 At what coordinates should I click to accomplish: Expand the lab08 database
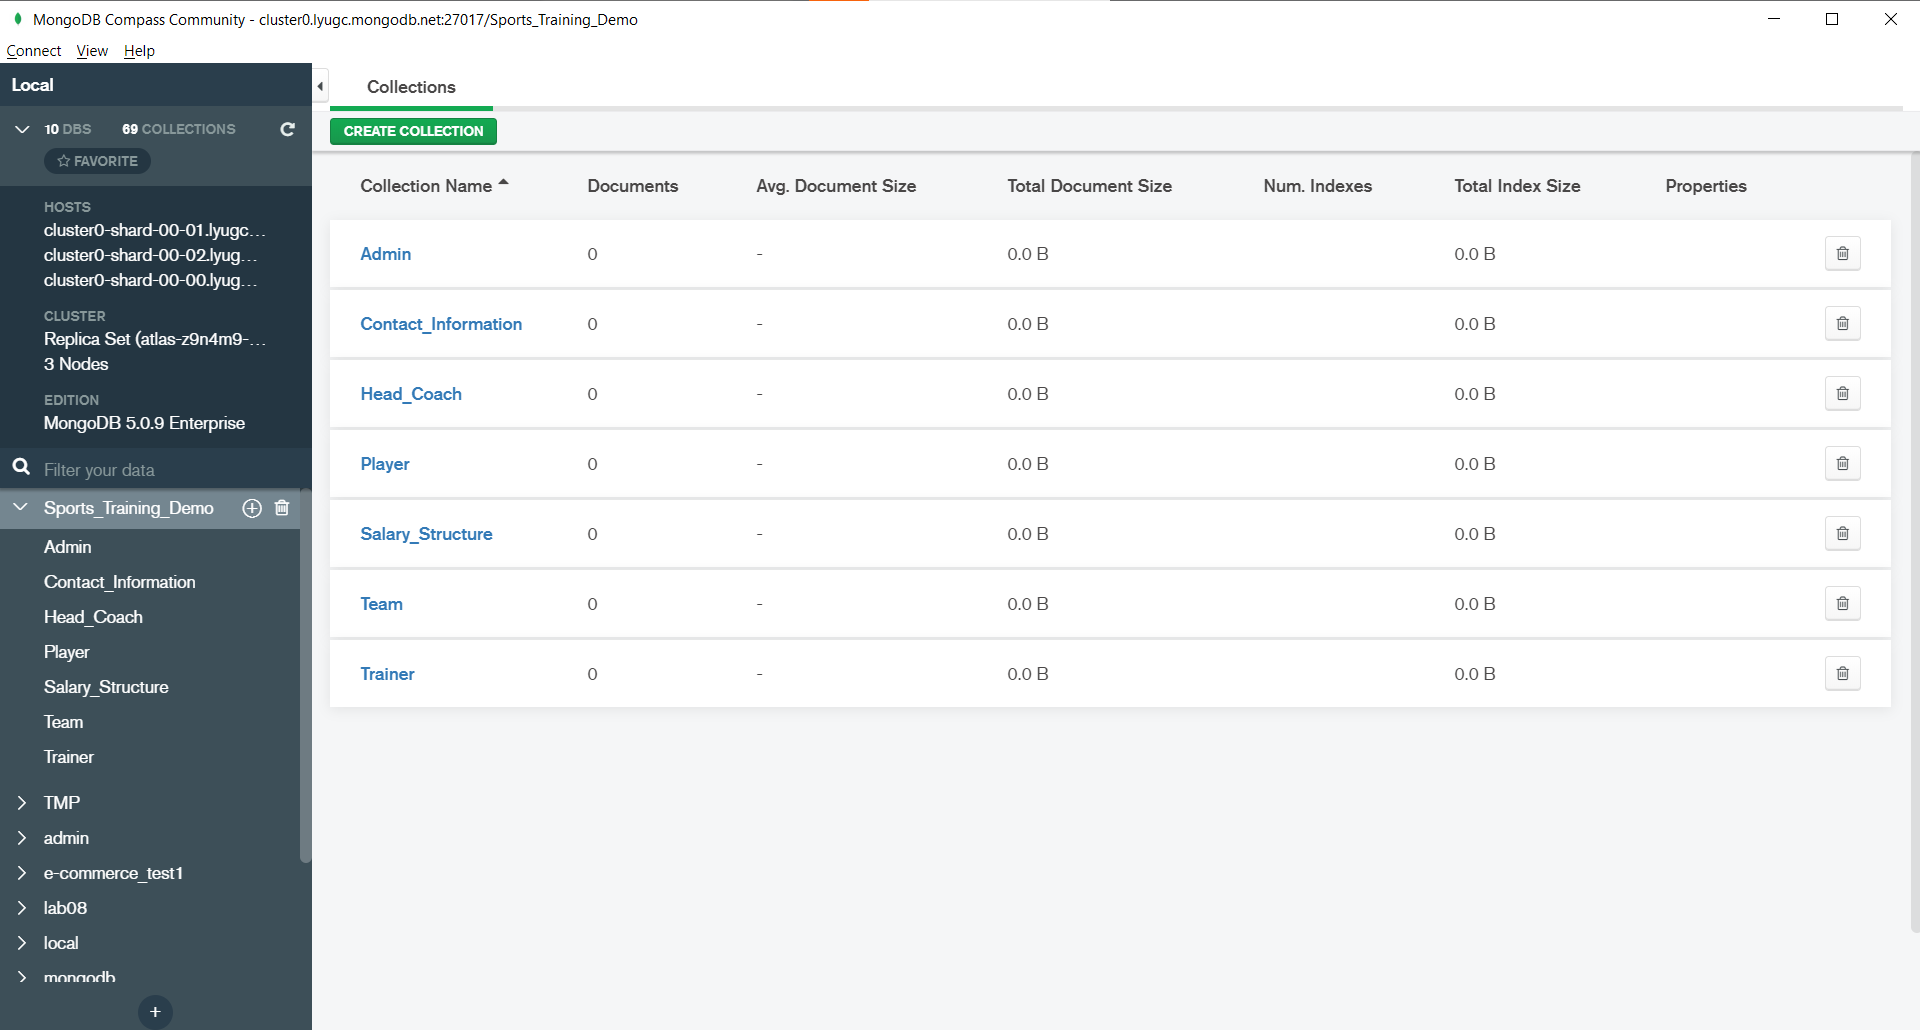coord(22,908)
